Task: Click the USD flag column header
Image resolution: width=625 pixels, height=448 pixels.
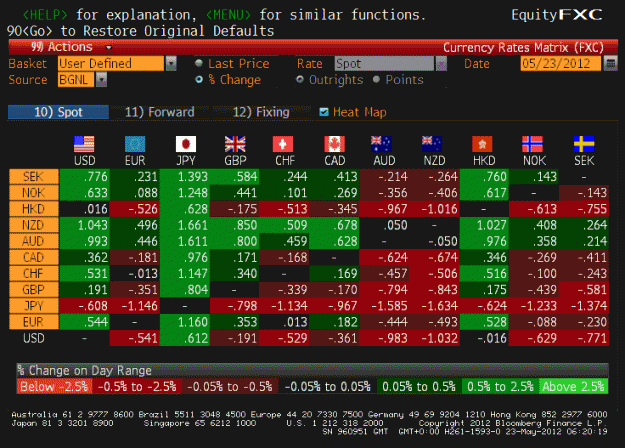Action: point(84,144)
